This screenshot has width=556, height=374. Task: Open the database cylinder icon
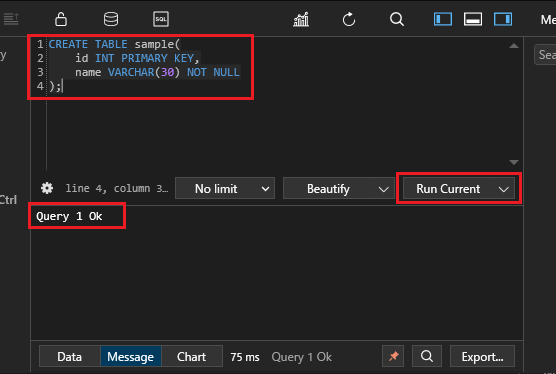[x=111, y=19]
